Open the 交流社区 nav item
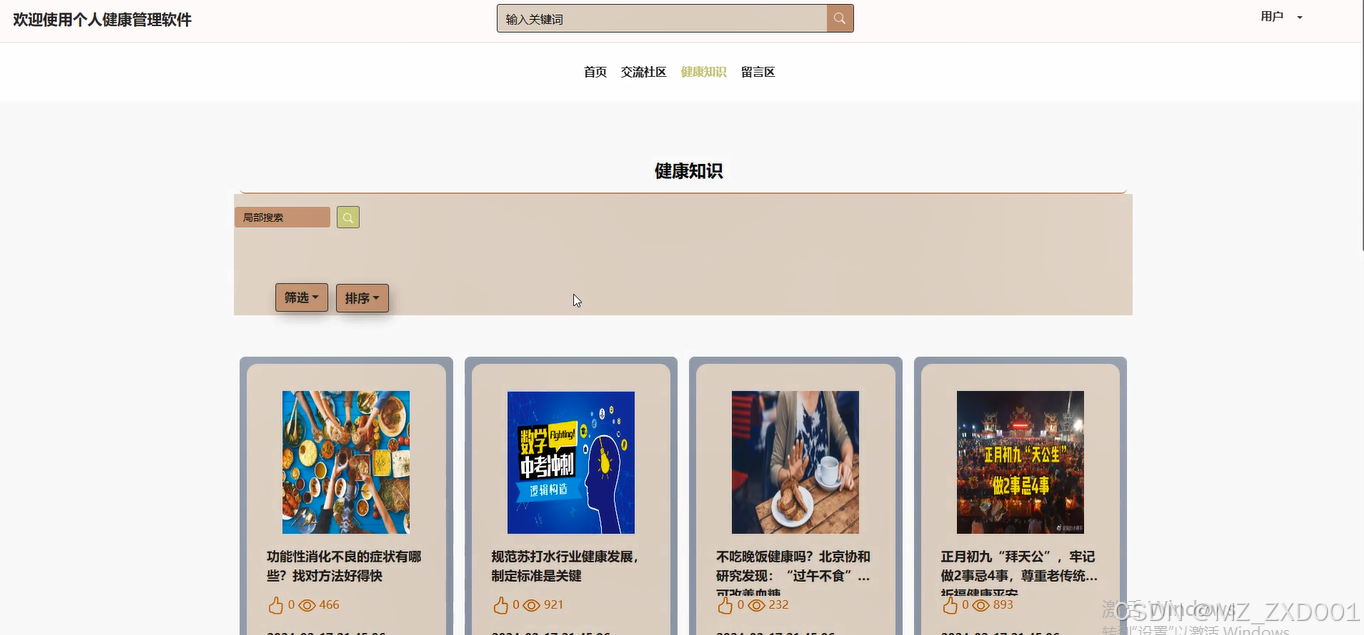This screenshot has height=635, width=1364. coord(643,72)
